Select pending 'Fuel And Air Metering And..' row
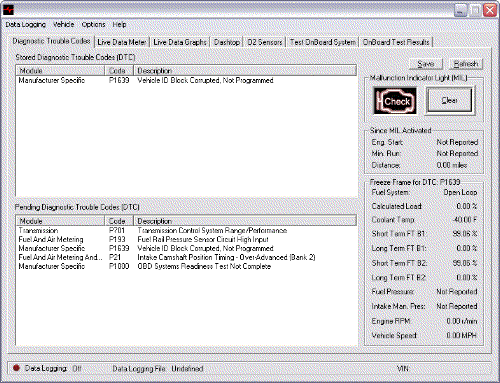Image resolution: width=500 pixels, height=383 pixels. (x=60, y=257)
